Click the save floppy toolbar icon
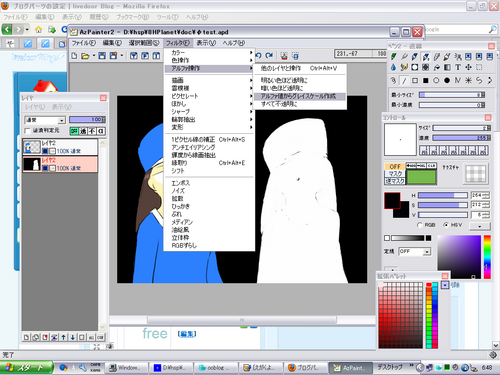Viewport: 500px width, 375px height. [x=102, y=56]
